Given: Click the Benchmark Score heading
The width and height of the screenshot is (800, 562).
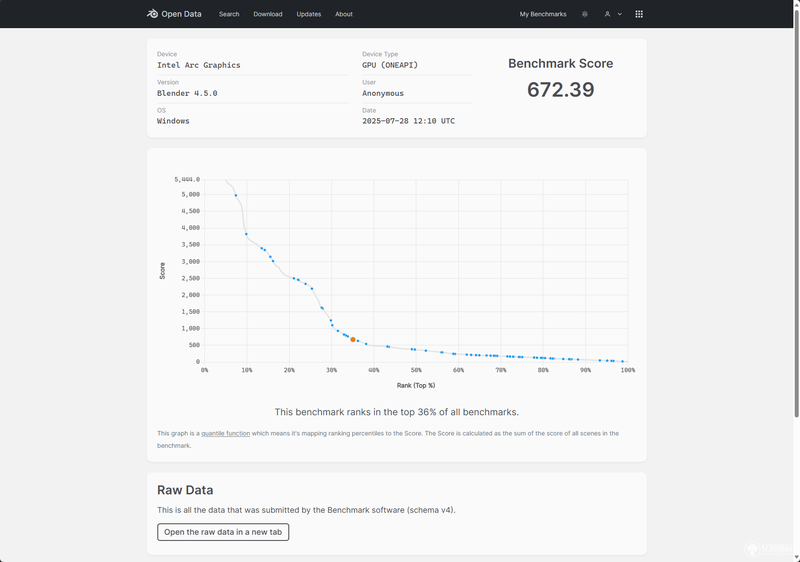Looking at the screenshot, I should (561, 64).
